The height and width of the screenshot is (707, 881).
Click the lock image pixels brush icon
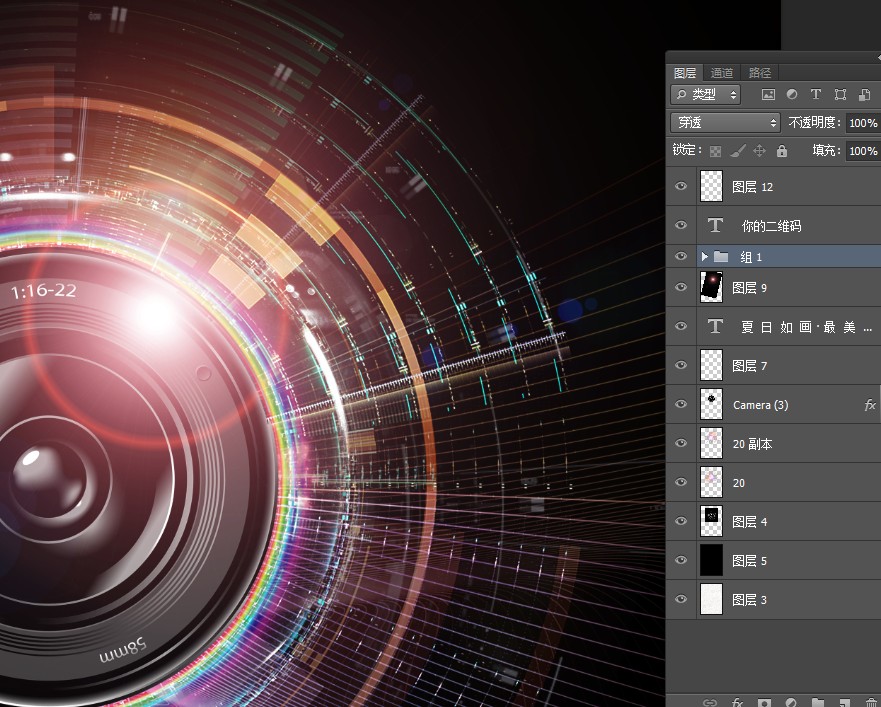738,151
